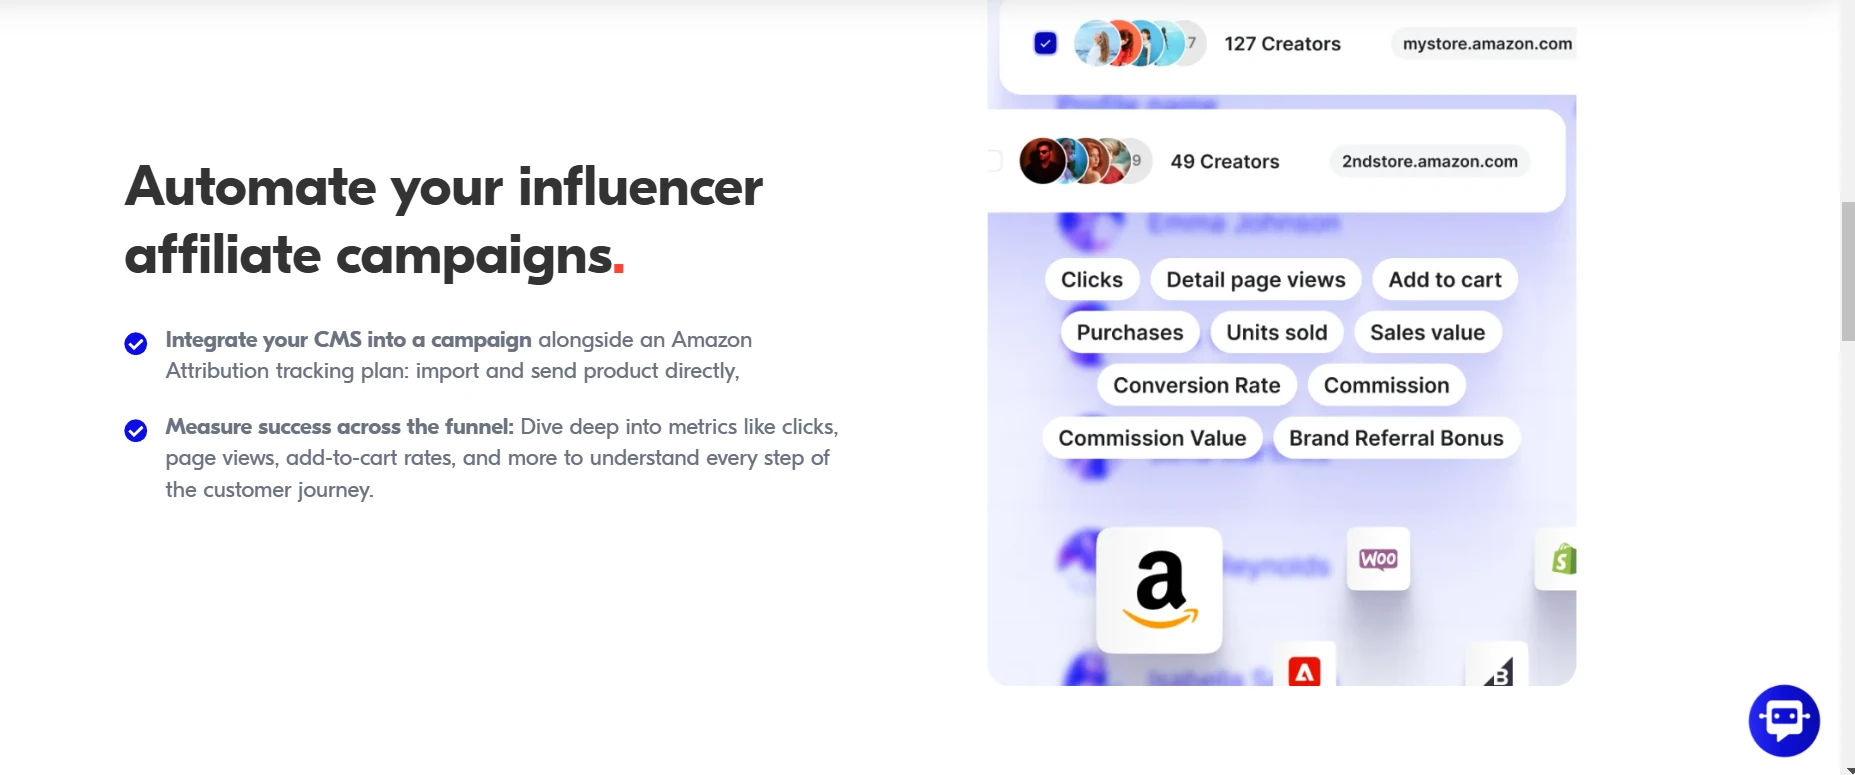Select the Clicks metric chip

pyautogui.click(x=1091, y=280)
